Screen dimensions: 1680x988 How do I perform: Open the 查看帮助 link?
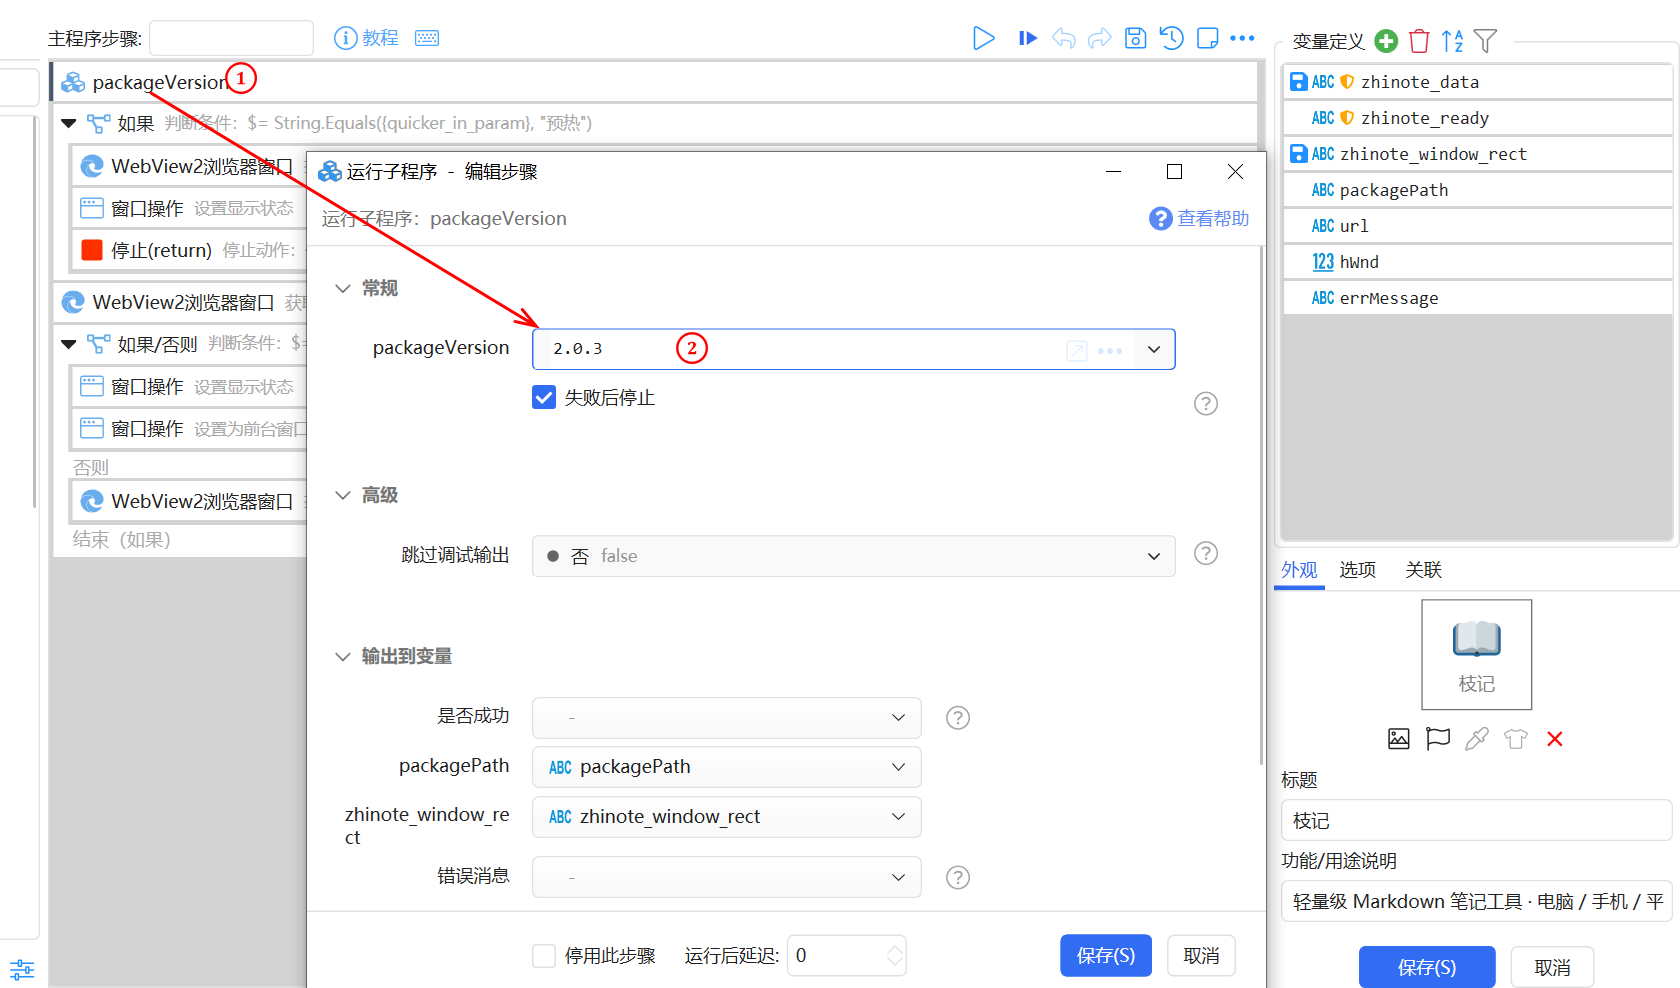pyautogui.click(x=1199, y=218)
